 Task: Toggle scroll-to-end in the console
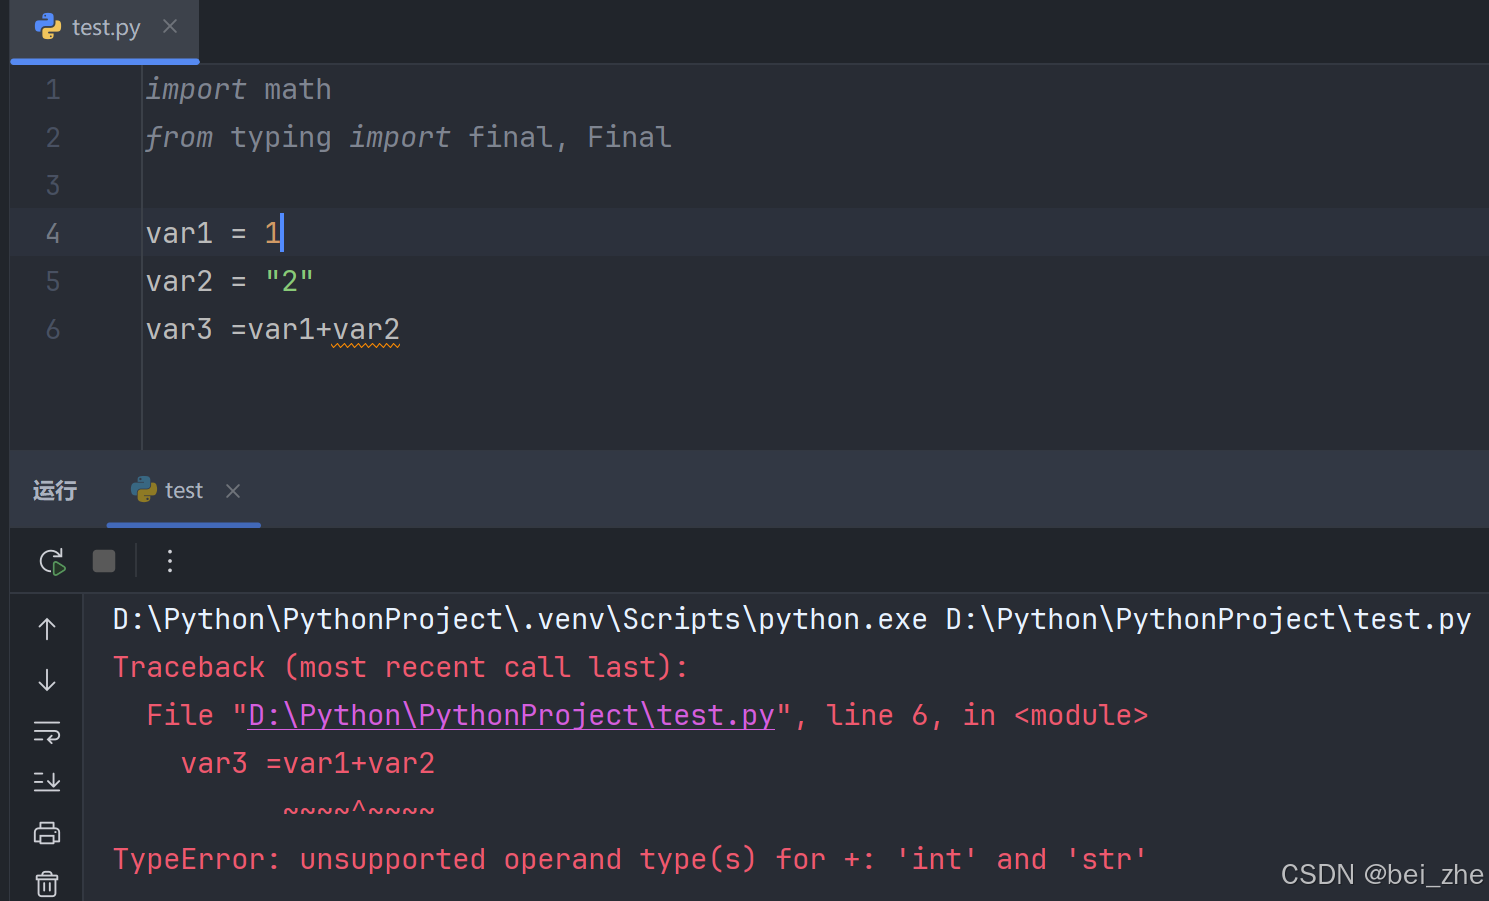point(46,781)
